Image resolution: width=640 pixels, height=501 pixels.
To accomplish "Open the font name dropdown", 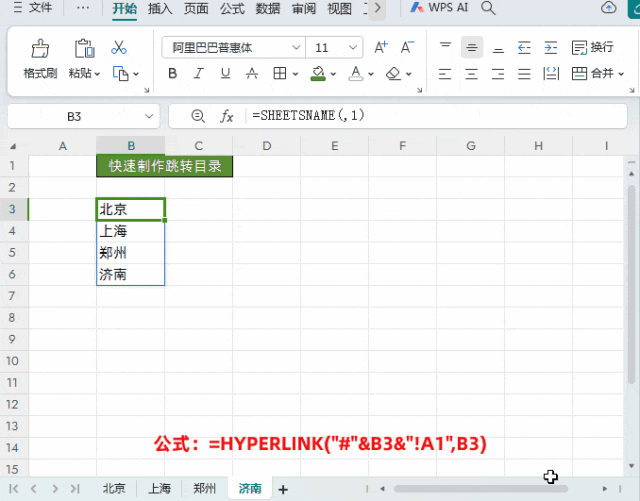I will point(296,48).
